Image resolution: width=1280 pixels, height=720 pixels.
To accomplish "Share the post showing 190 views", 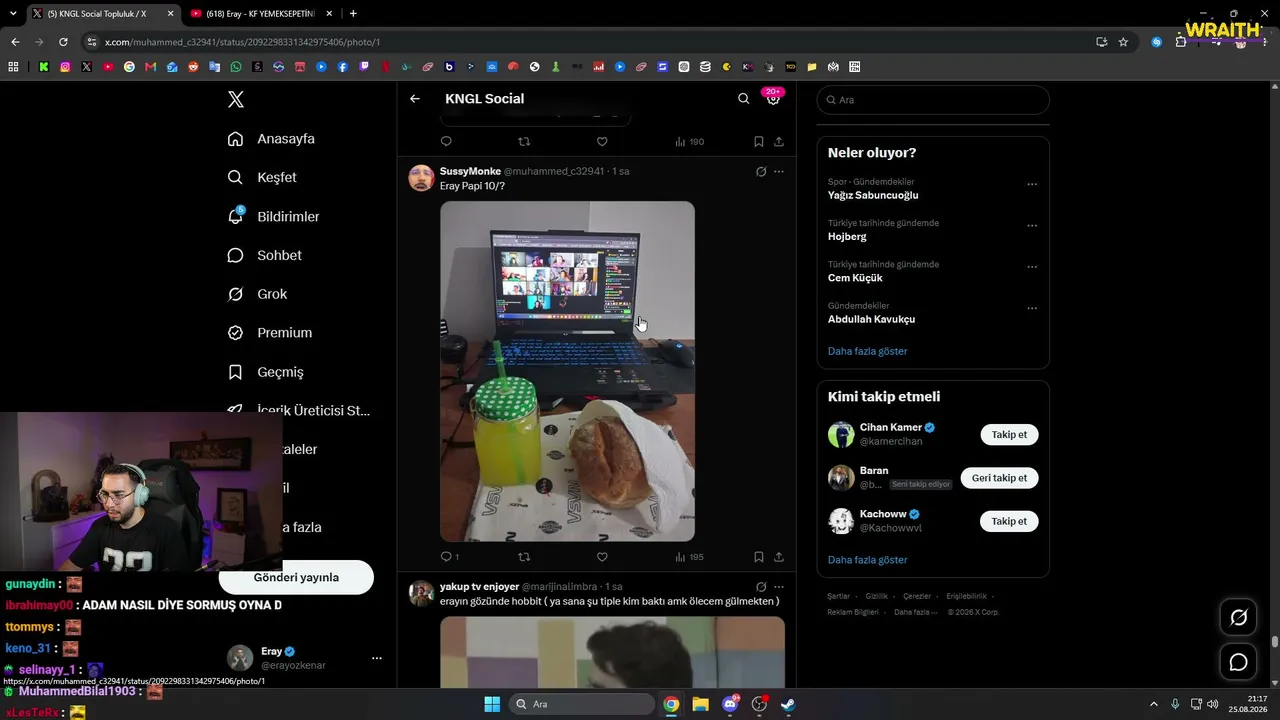I will (x=779, y=142).
